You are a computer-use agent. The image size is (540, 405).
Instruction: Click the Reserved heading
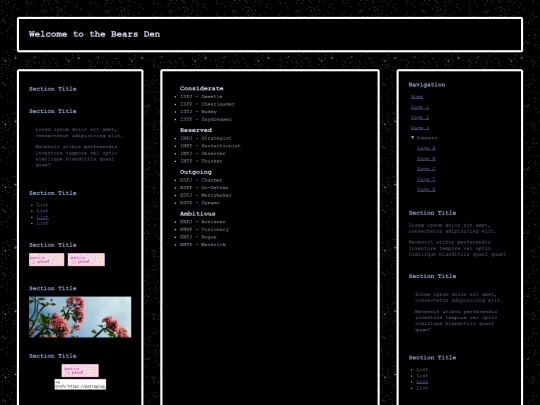click(x=196, y=130)
